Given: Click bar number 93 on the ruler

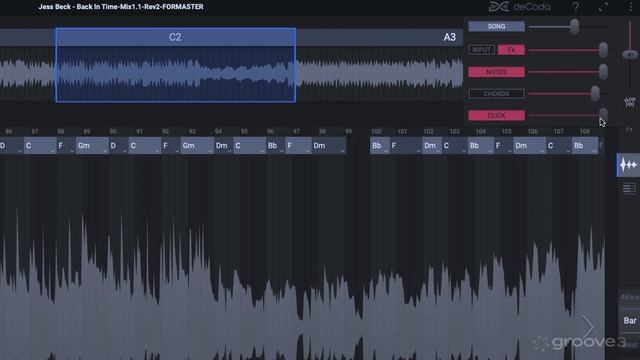Looking at the screenshot, I should tap(192, 131).
